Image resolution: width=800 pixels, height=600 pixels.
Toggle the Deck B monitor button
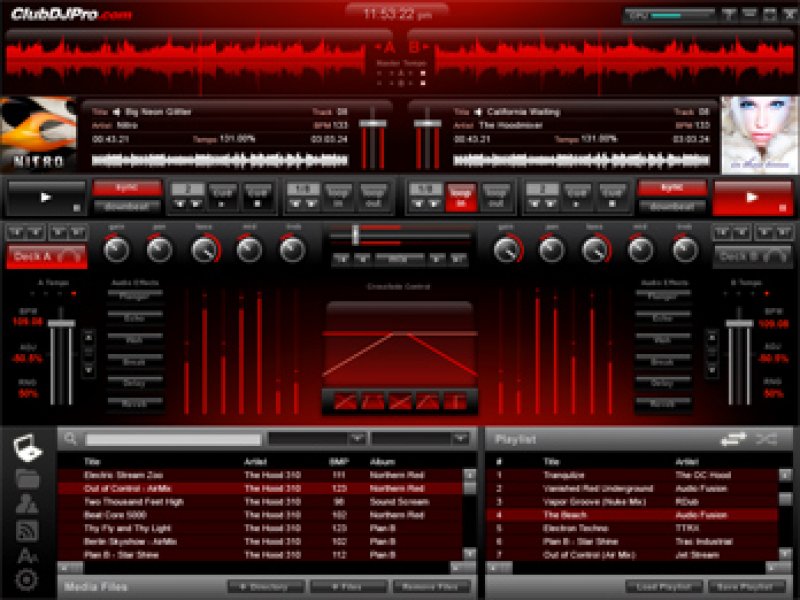753,256
